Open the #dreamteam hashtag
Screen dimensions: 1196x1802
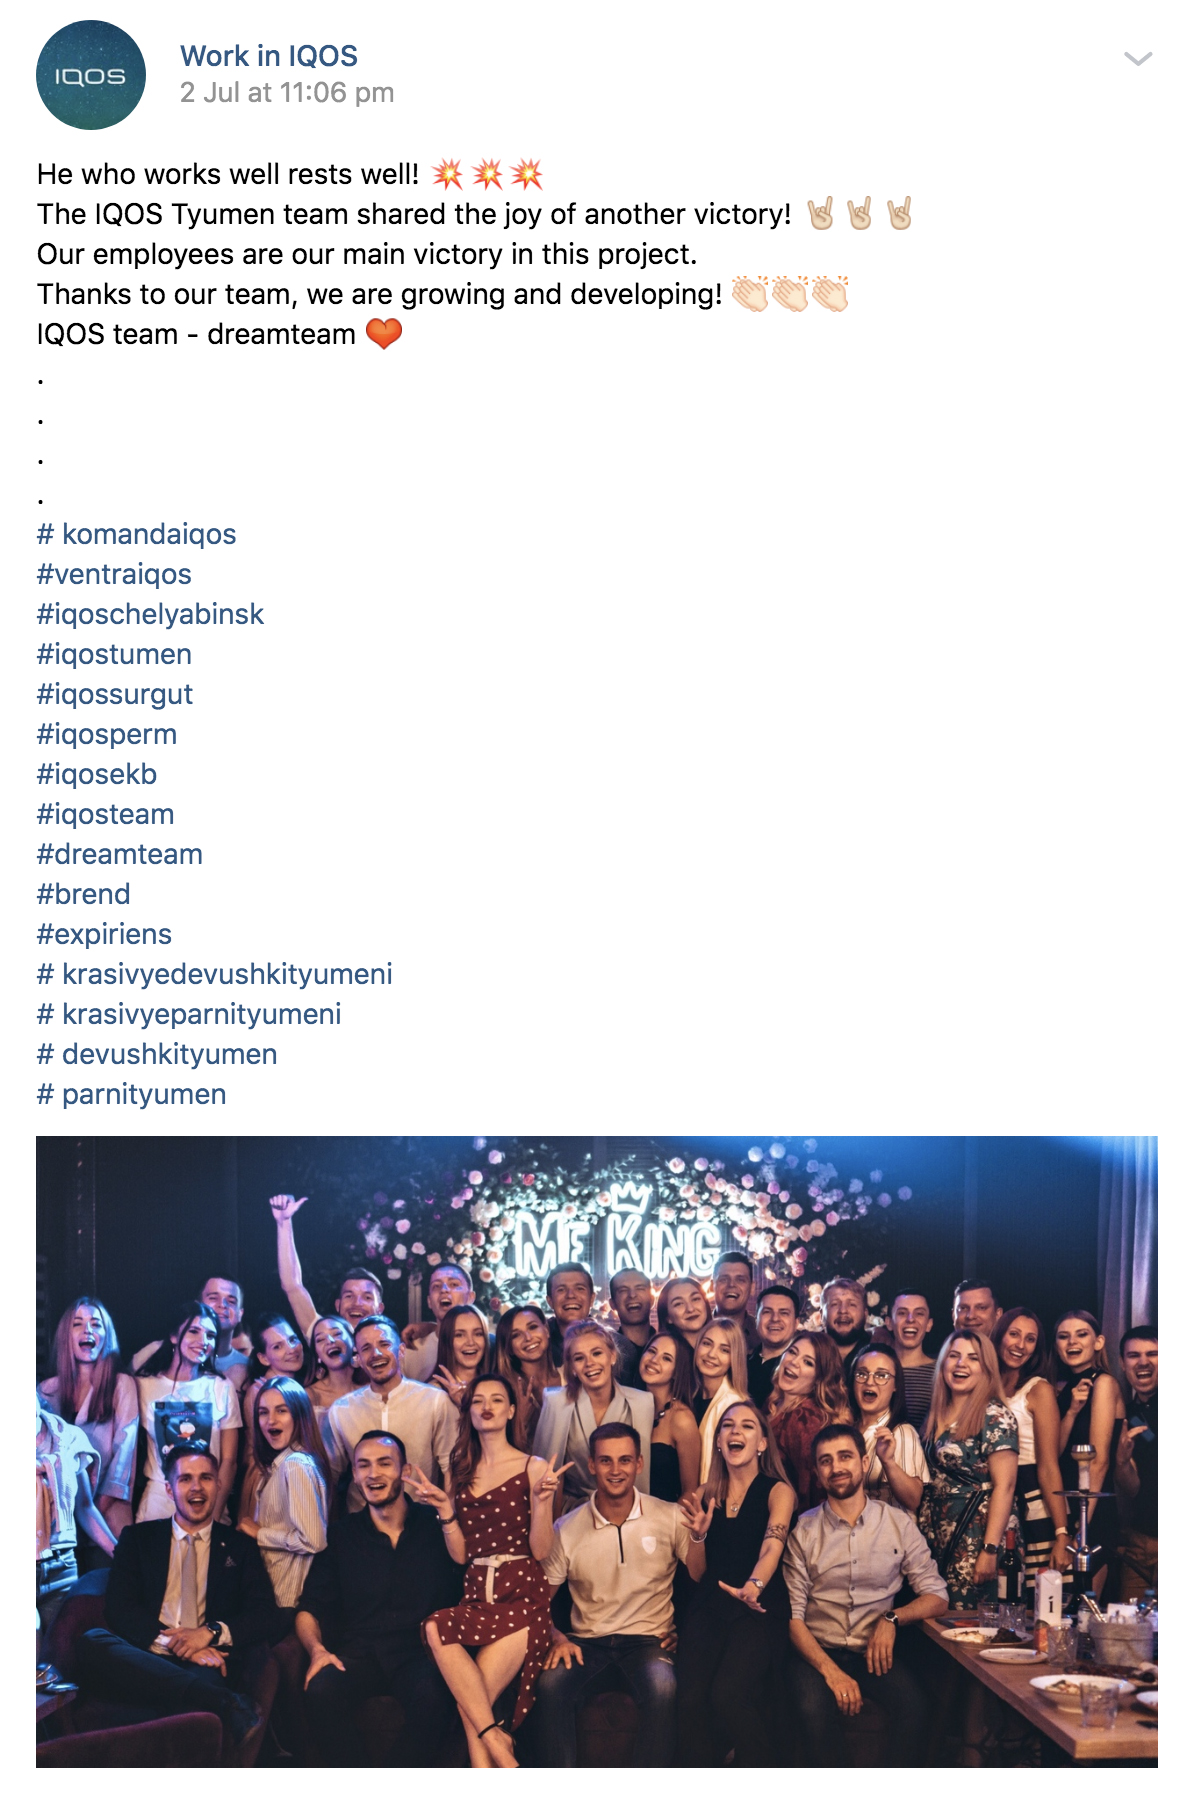[120, 854]
